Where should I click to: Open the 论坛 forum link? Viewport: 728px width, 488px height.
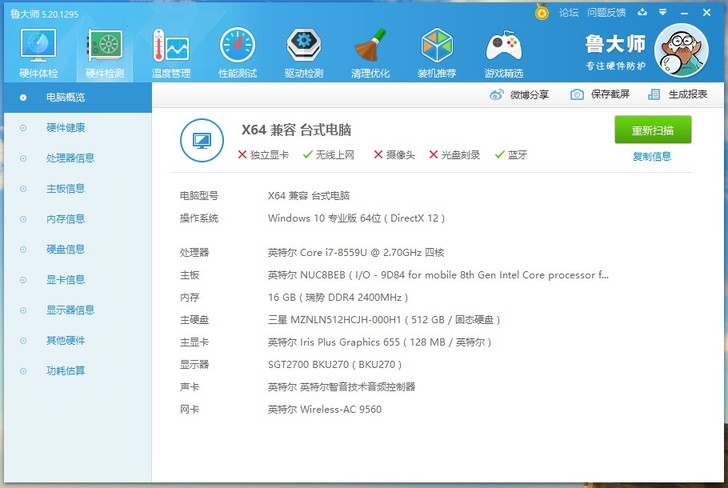[568, 13]
